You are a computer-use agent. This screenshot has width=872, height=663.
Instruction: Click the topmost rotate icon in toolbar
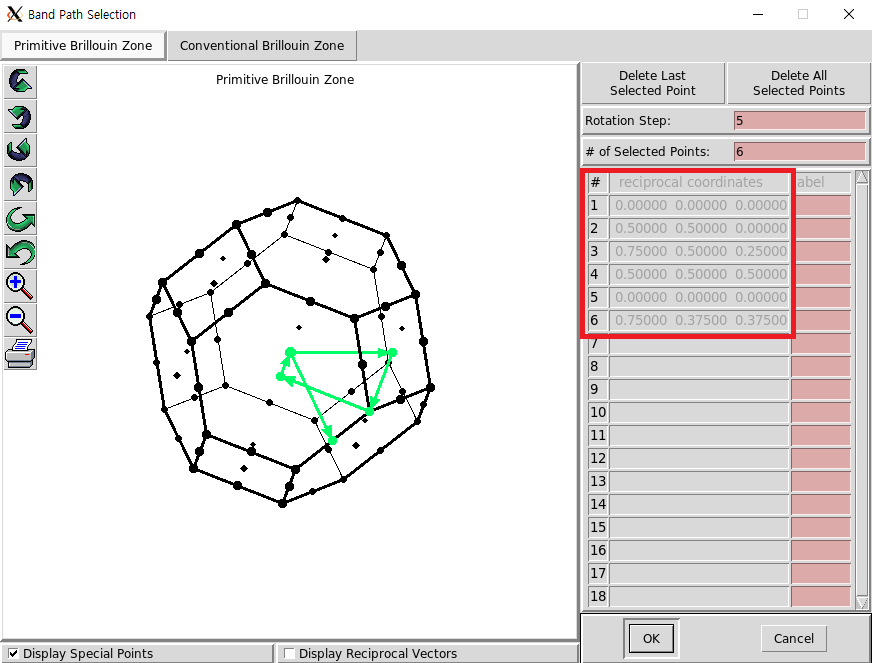[20, 82]
